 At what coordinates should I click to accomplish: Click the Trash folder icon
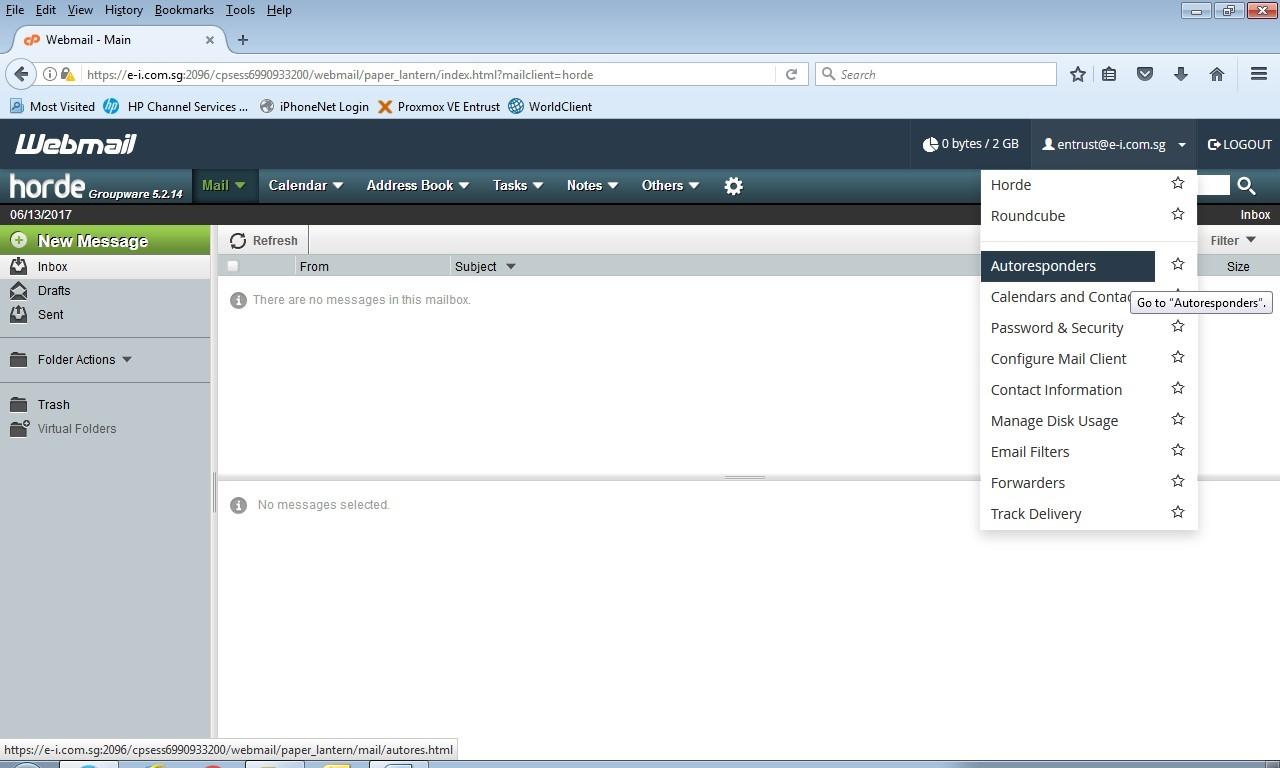point(18,404)
